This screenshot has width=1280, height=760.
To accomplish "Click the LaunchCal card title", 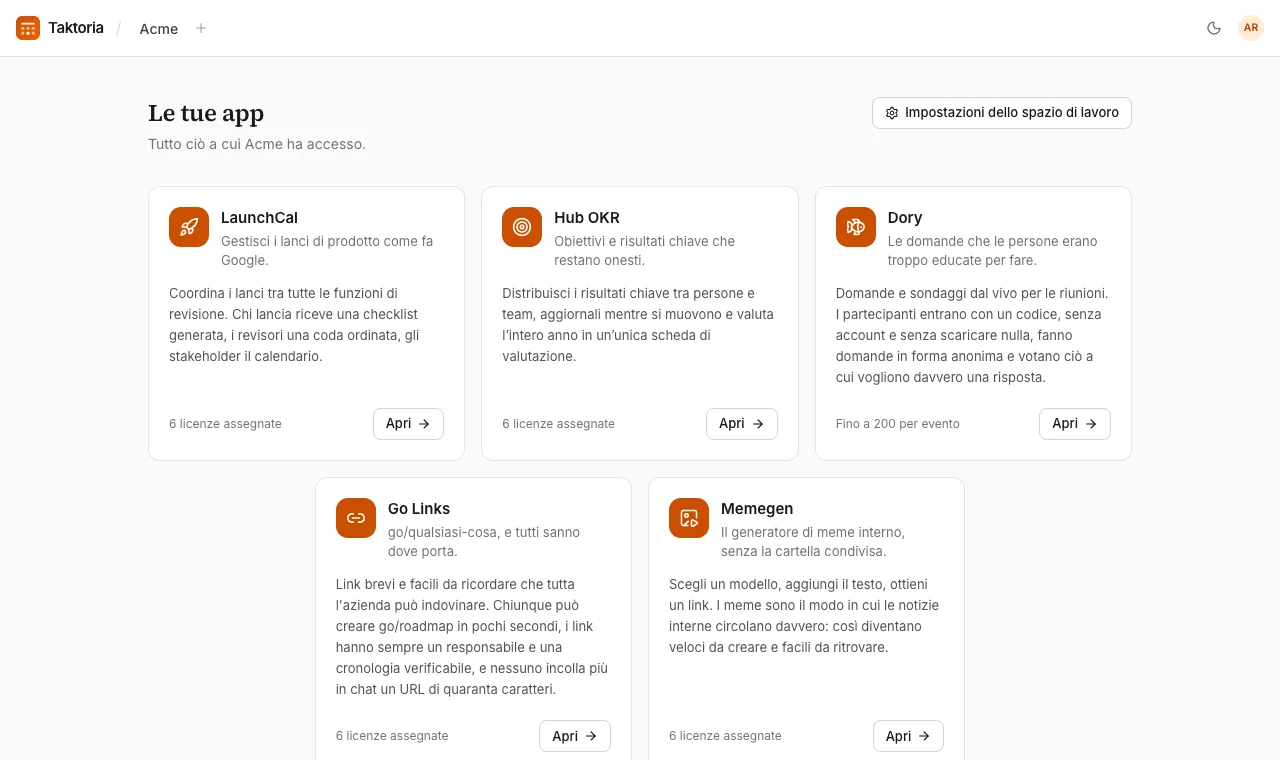I will (x=259, y=218).
